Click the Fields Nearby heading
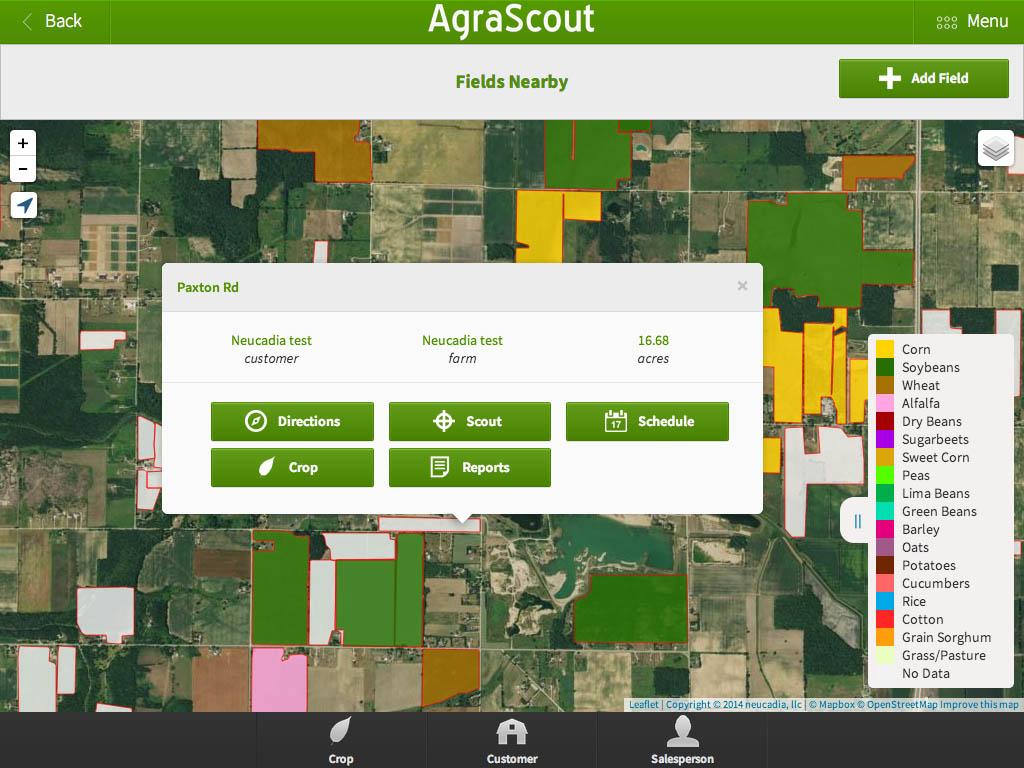Image resolution: width=1024 pixels, height=768 pixels. (x=511, y=82)
